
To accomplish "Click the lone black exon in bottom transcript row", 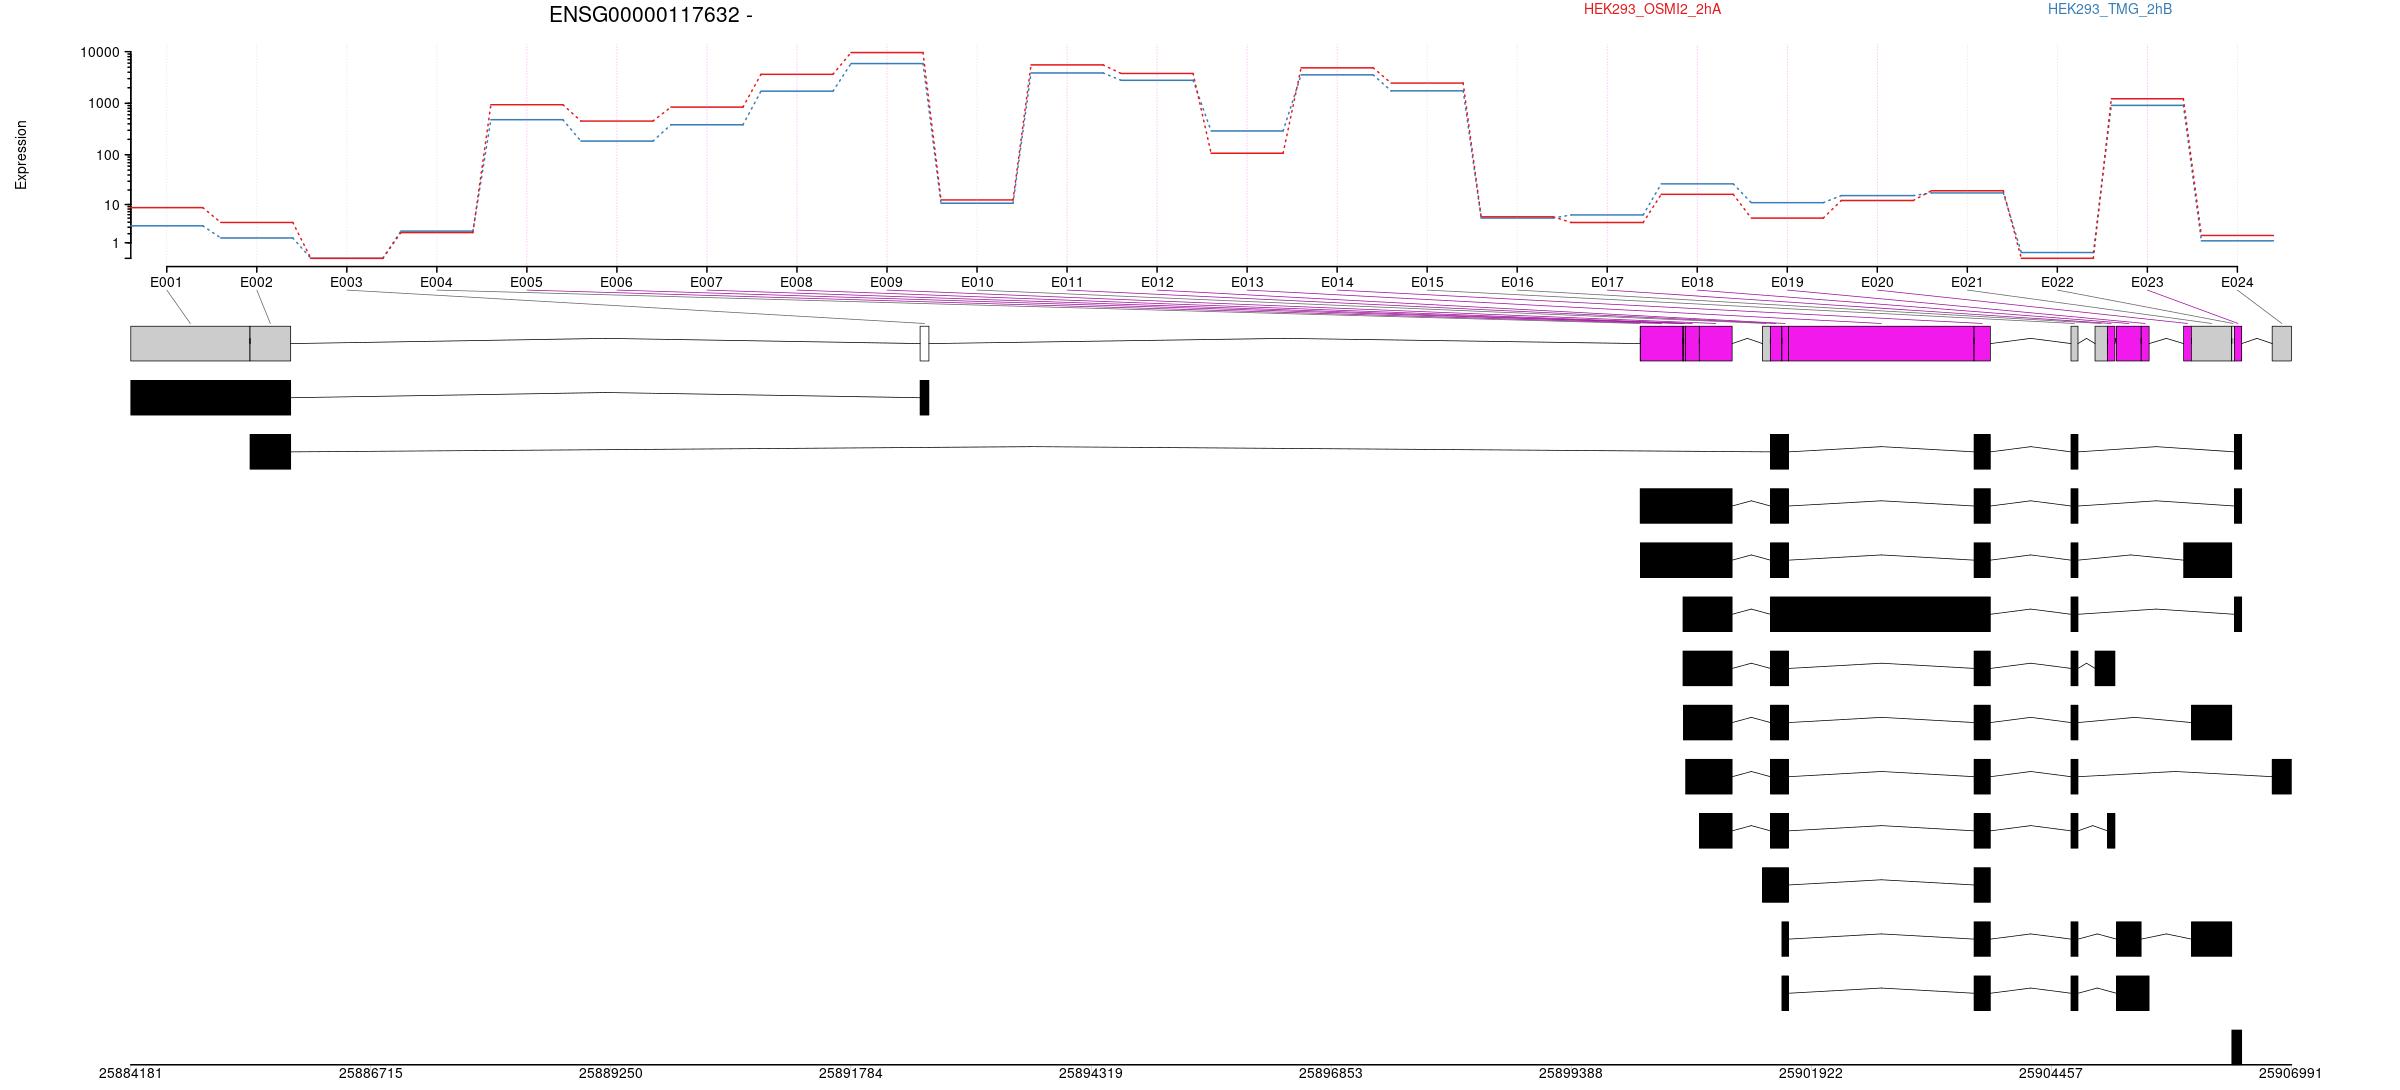I will pyautogui.click(x=2236, y=1047).
